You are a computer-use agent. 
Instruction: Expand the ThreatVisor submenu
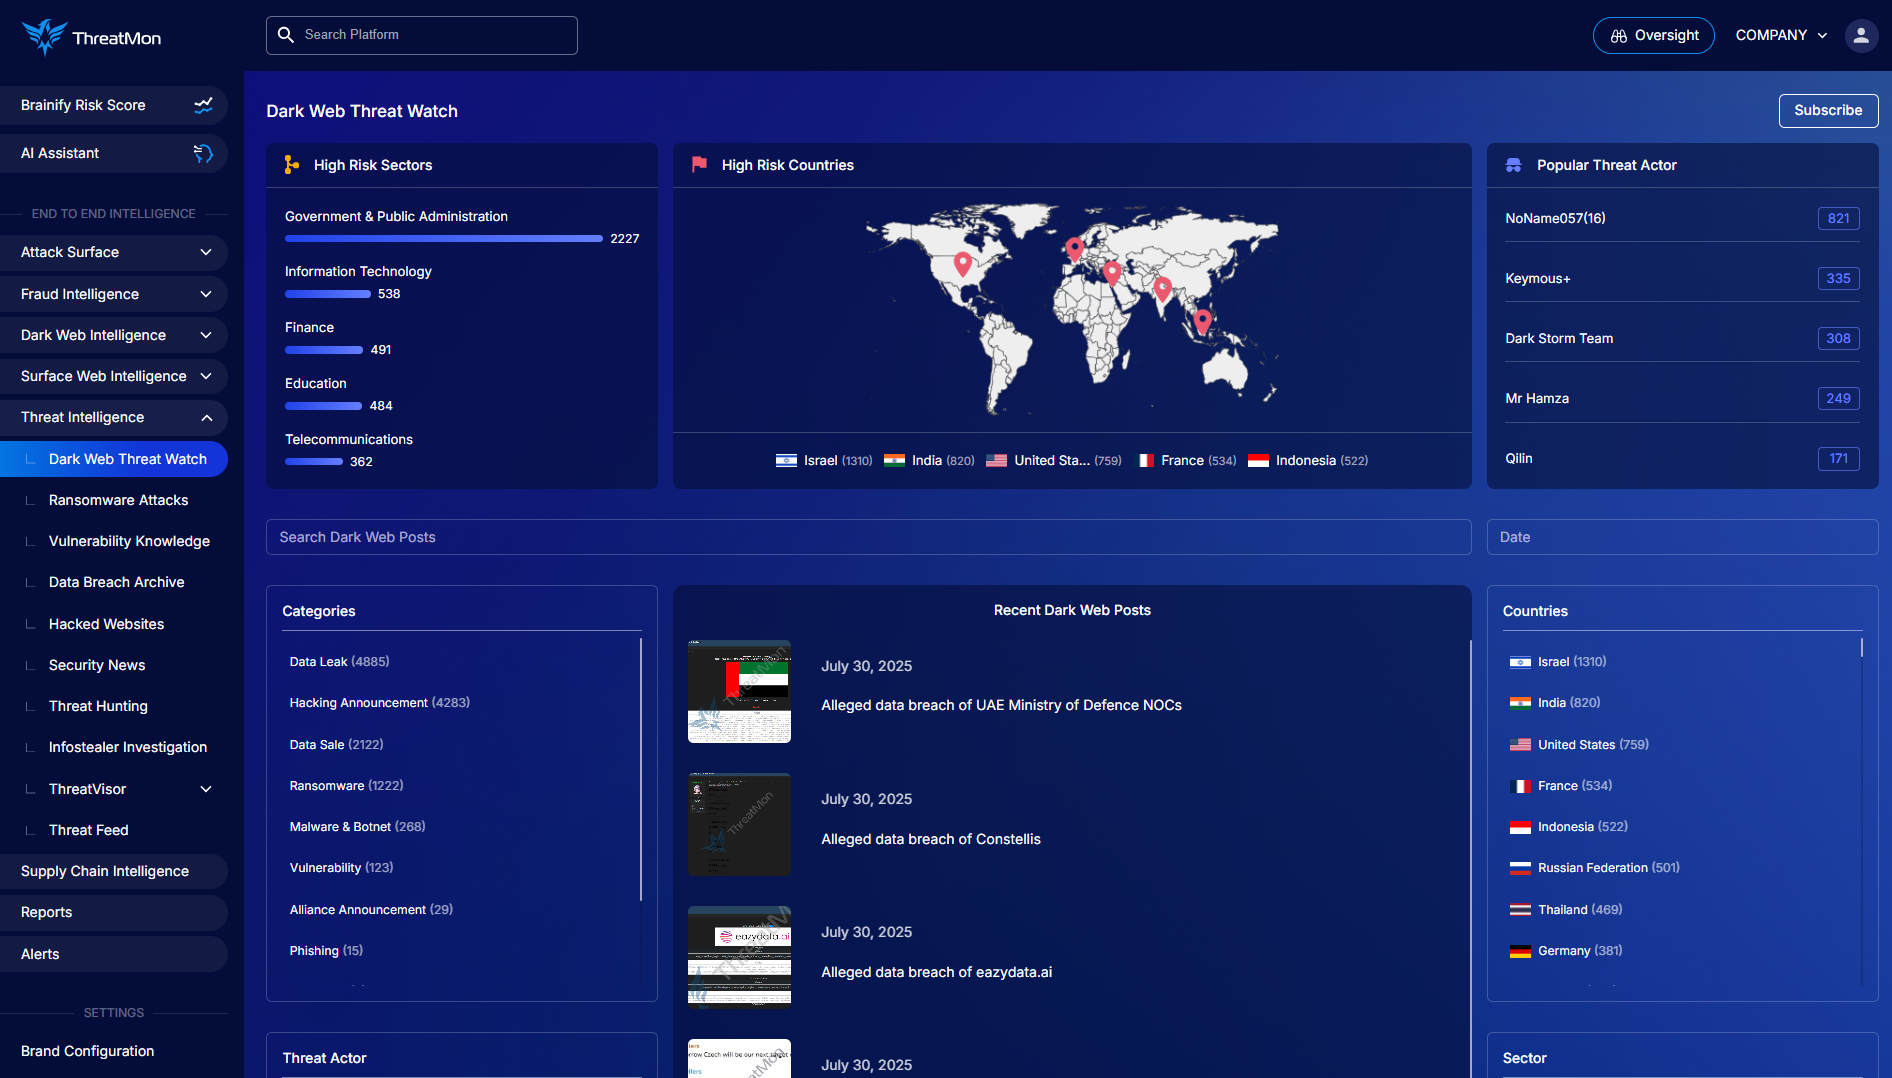(x=206, y=789)
